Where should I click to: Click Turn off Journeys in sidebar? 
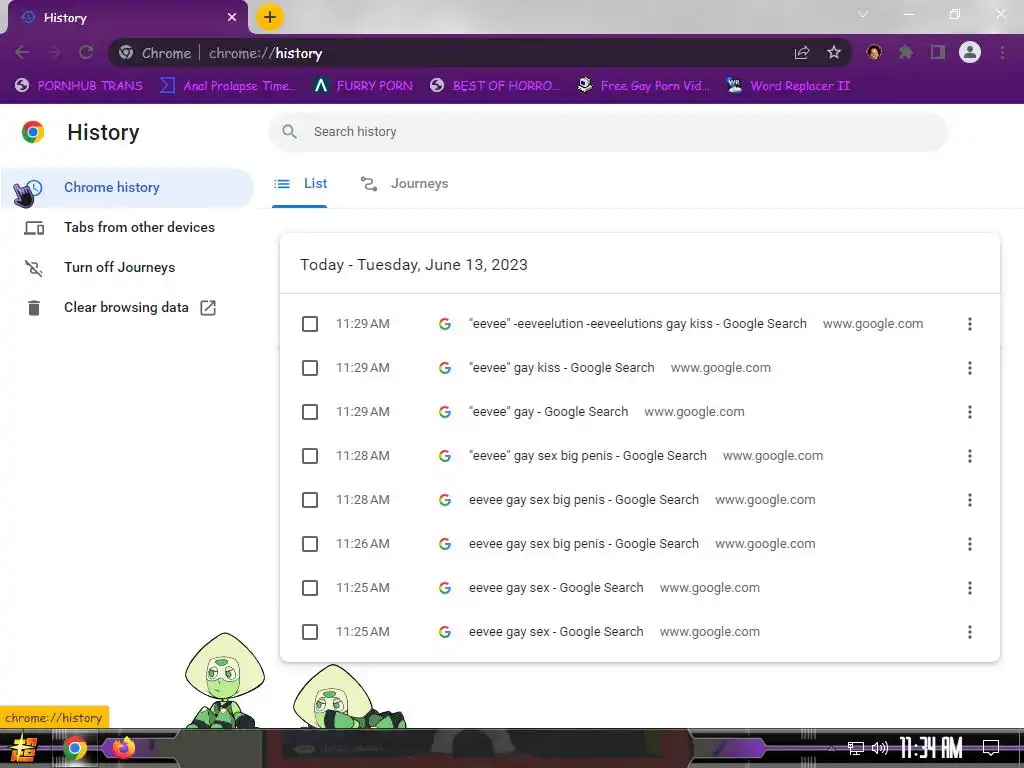click(127, 268)
